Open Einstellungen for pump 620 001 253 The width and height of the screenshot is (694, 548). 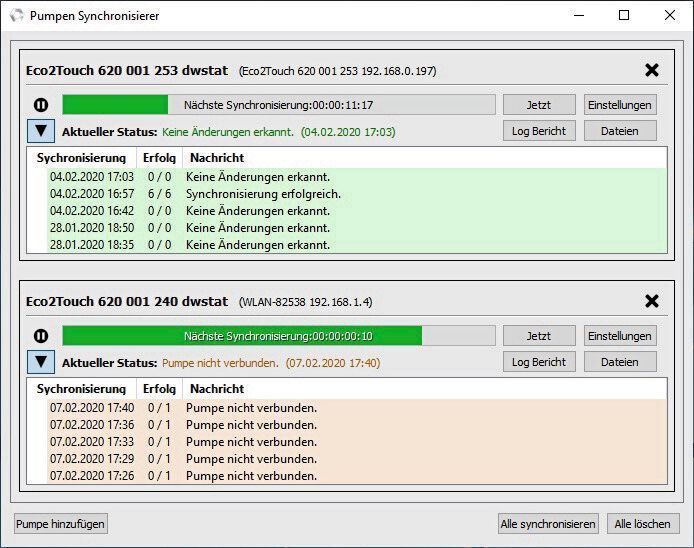click(620, 105)
